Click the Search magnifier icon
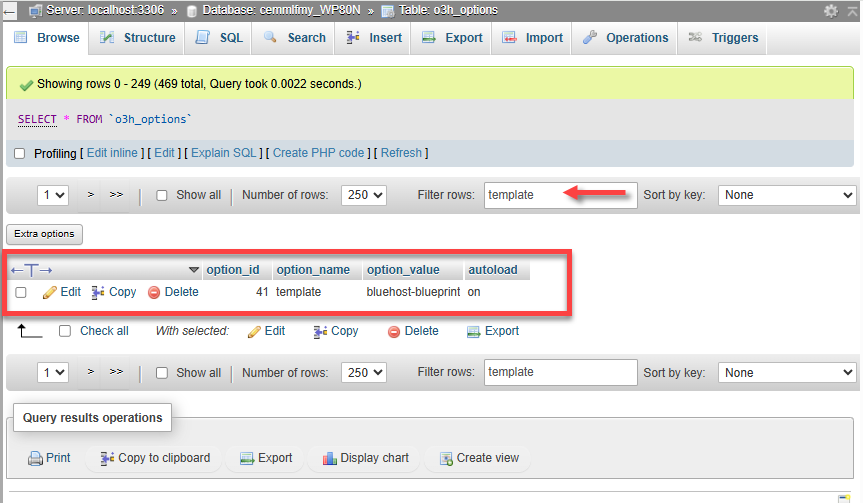Image resolution: width=863 pixels, height=503 pixels. click(270, 37)
